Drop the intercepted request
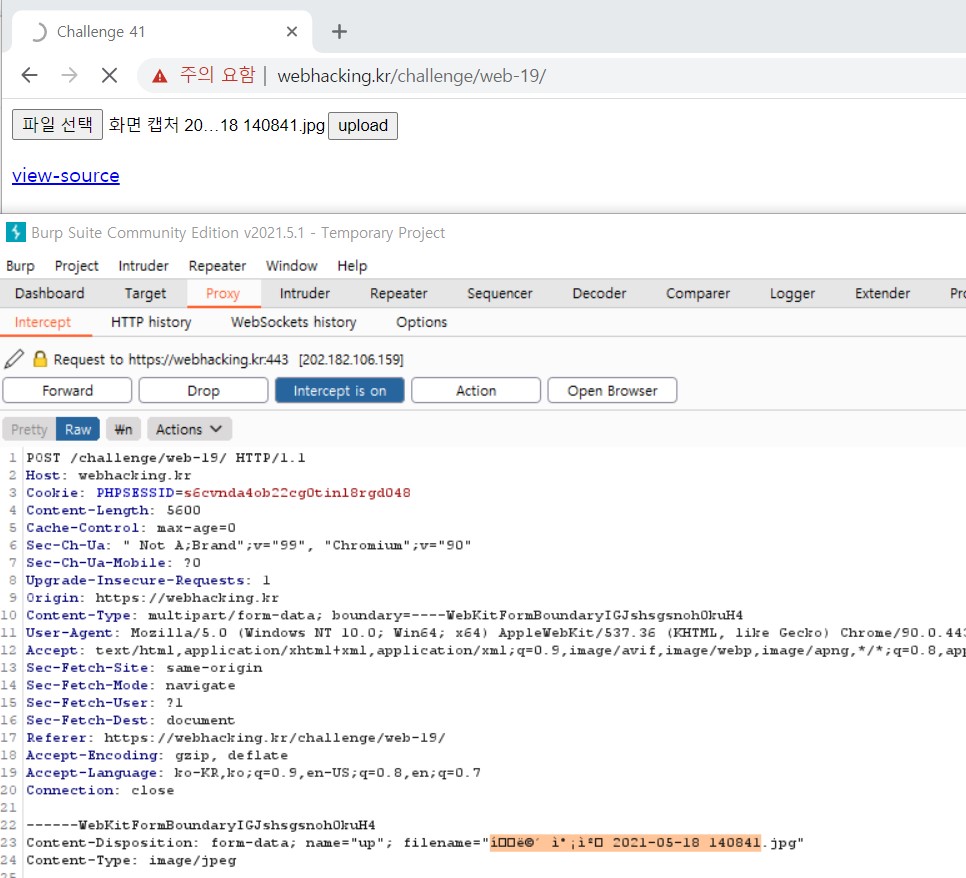Image resolution: width=966 pixels, height=878 pixels. pos(203,391)
